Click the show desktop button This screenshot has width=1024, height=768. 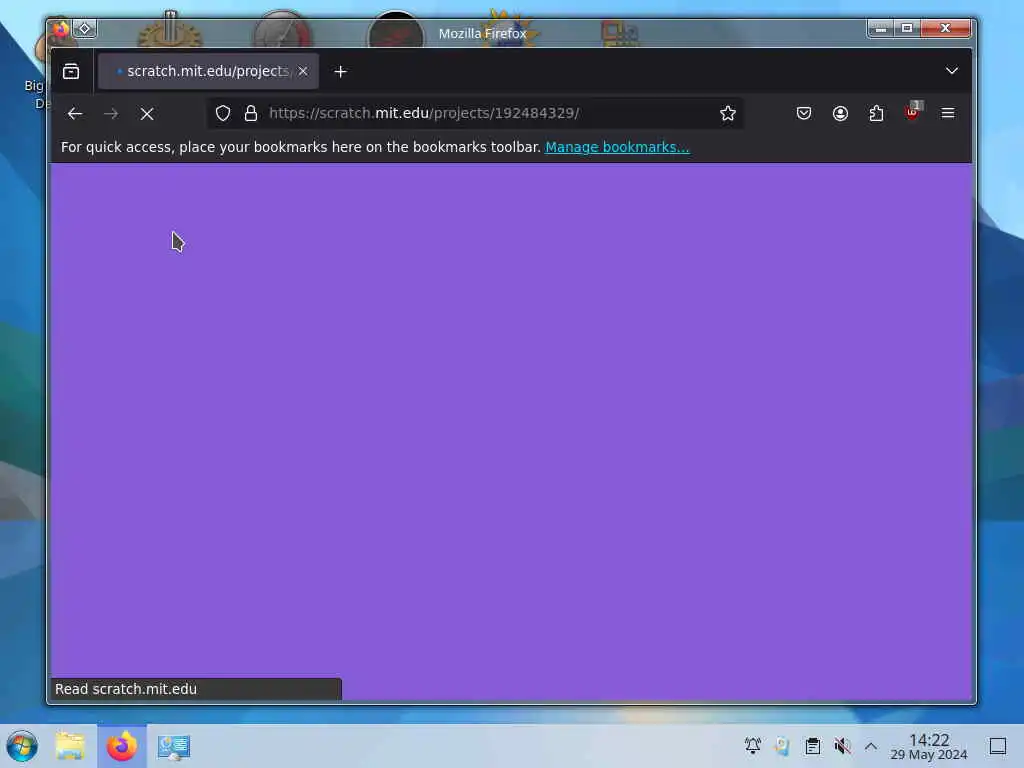click(x=997, y=746)
